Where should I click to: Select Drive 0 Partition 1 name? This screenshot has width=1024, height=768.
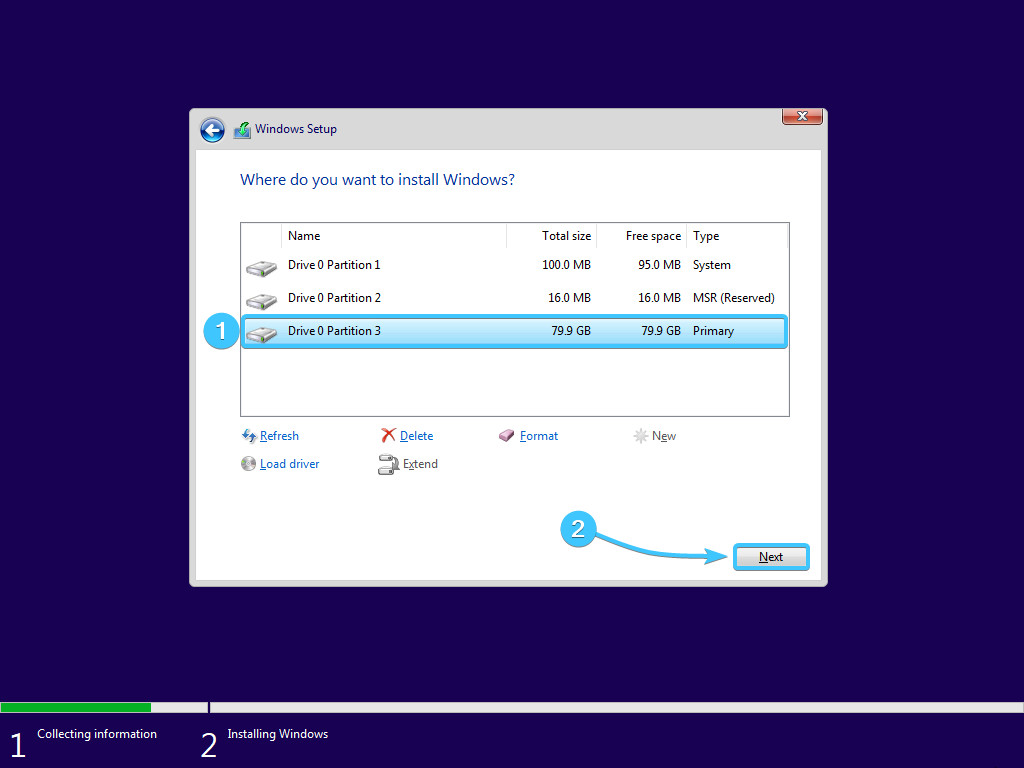334,265
